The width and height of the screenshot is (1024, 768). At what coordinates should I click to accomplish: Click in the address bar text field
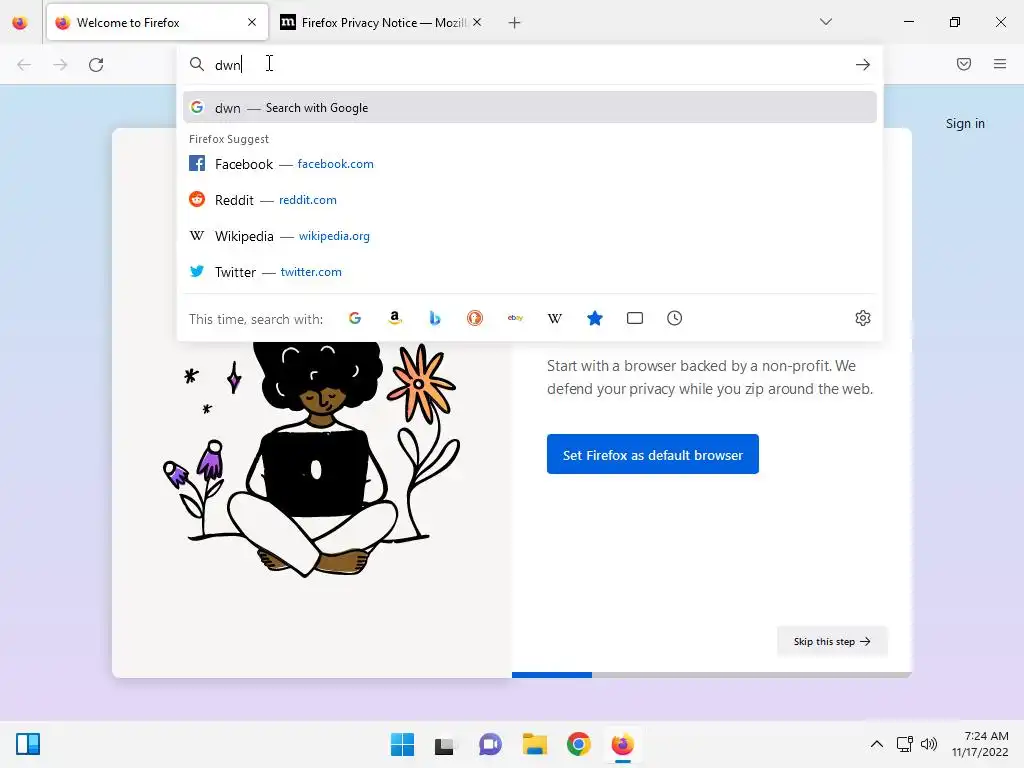(x=530, y=65)
